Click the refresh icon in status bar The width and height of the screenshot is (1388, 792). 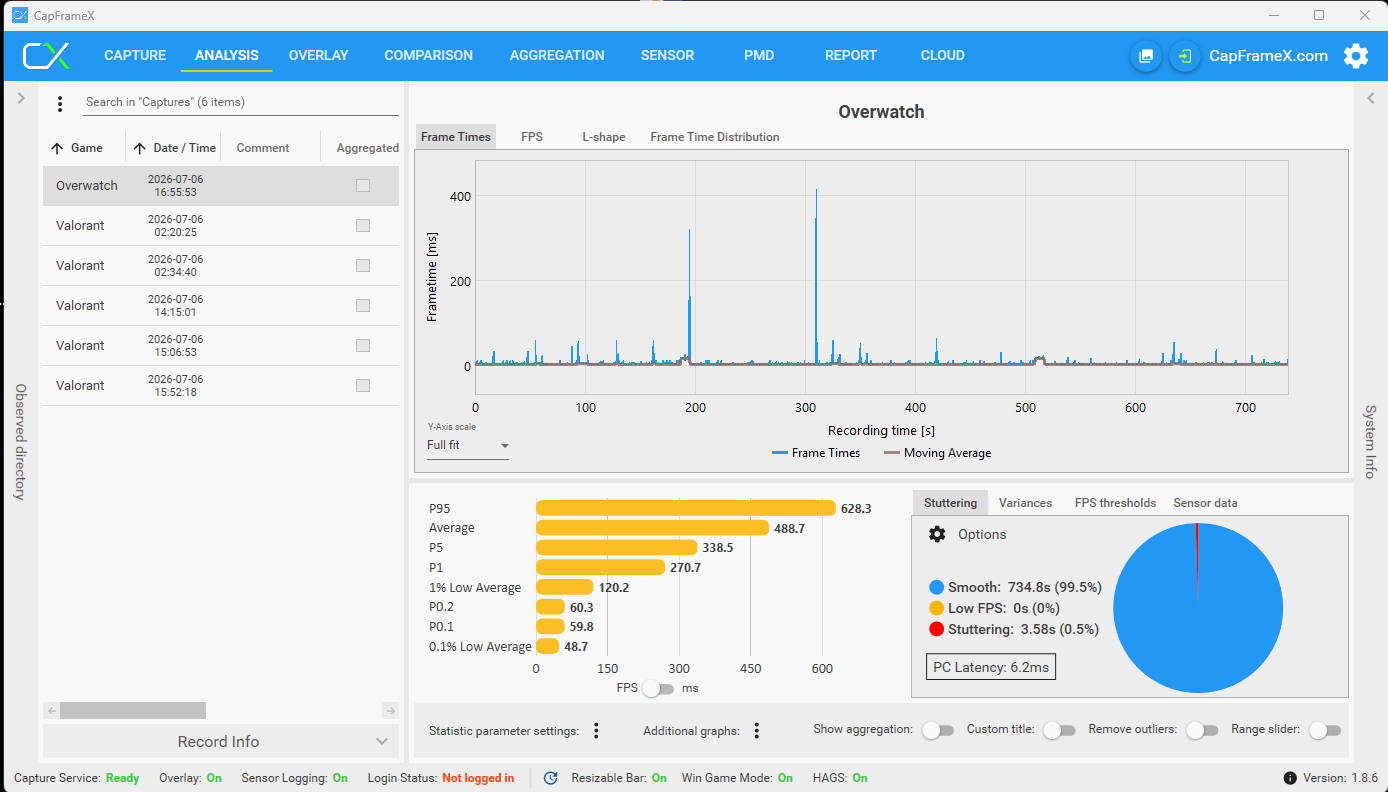pyautogui.click(x=550, y=778)
